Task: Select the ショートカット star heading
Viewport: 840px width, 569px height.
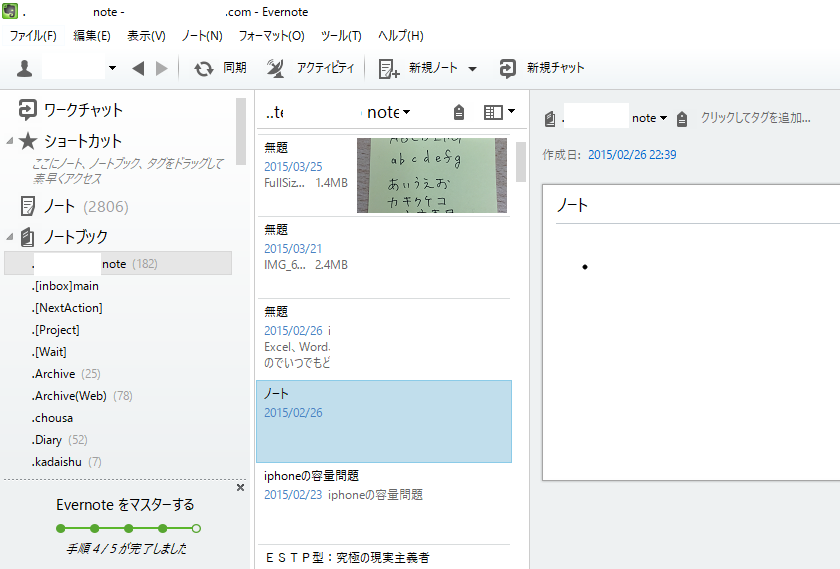Action: coord(70,141)
